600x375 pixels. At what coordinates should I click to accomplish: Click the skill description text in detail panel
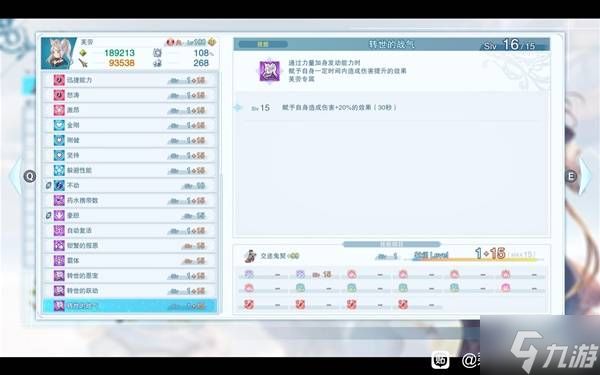[347, 71]
